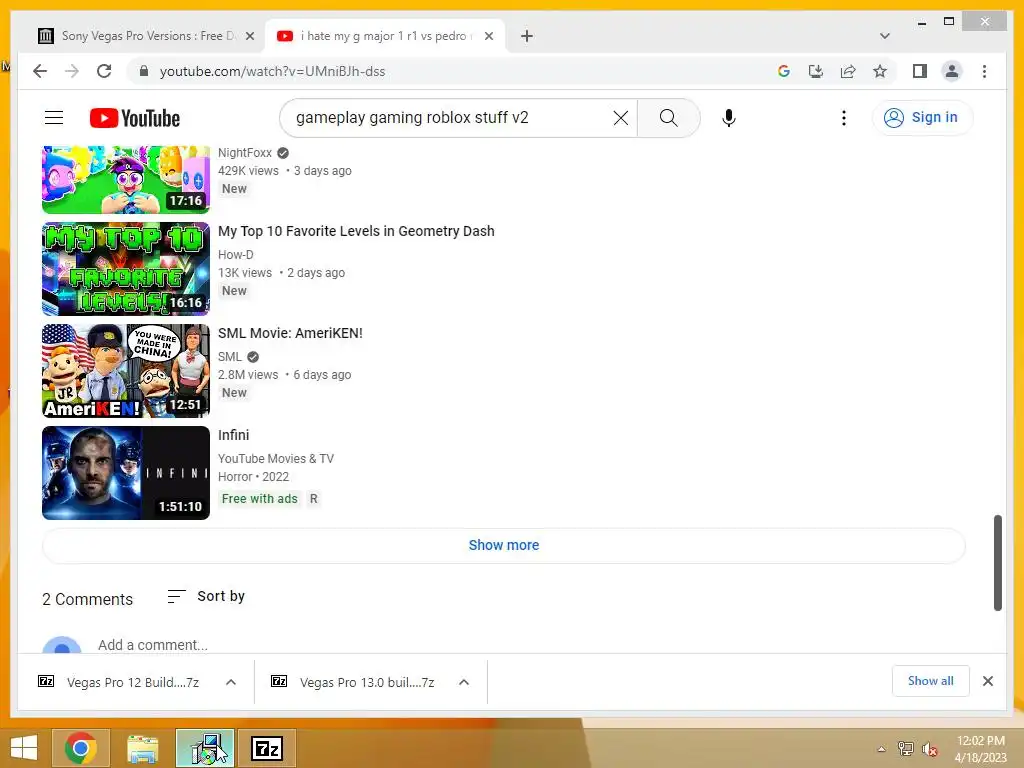This screenshot has width=1024, height=768.
Task: Open the Infini movie title
Action: point(234,435)
